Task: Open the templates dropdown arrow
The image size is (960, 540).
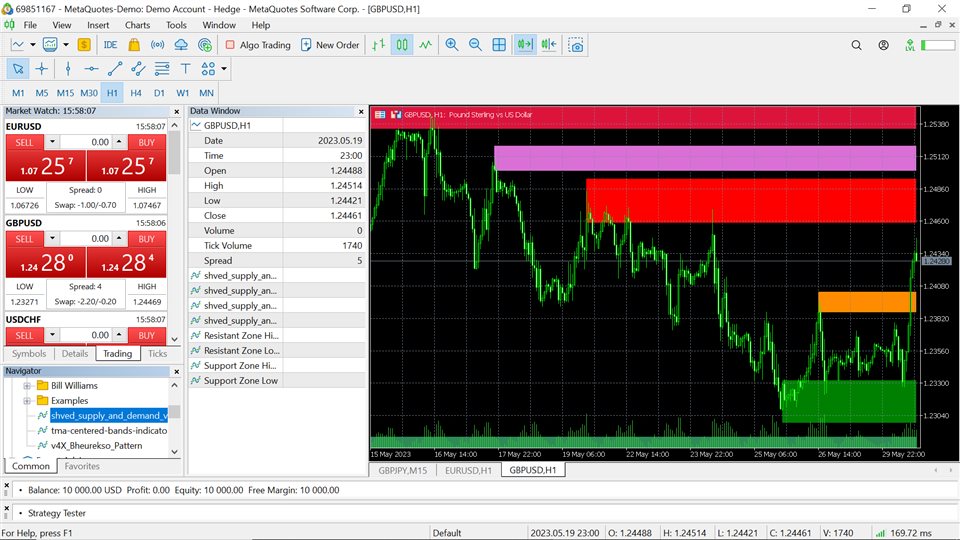Action: click(x=66, y=45)
